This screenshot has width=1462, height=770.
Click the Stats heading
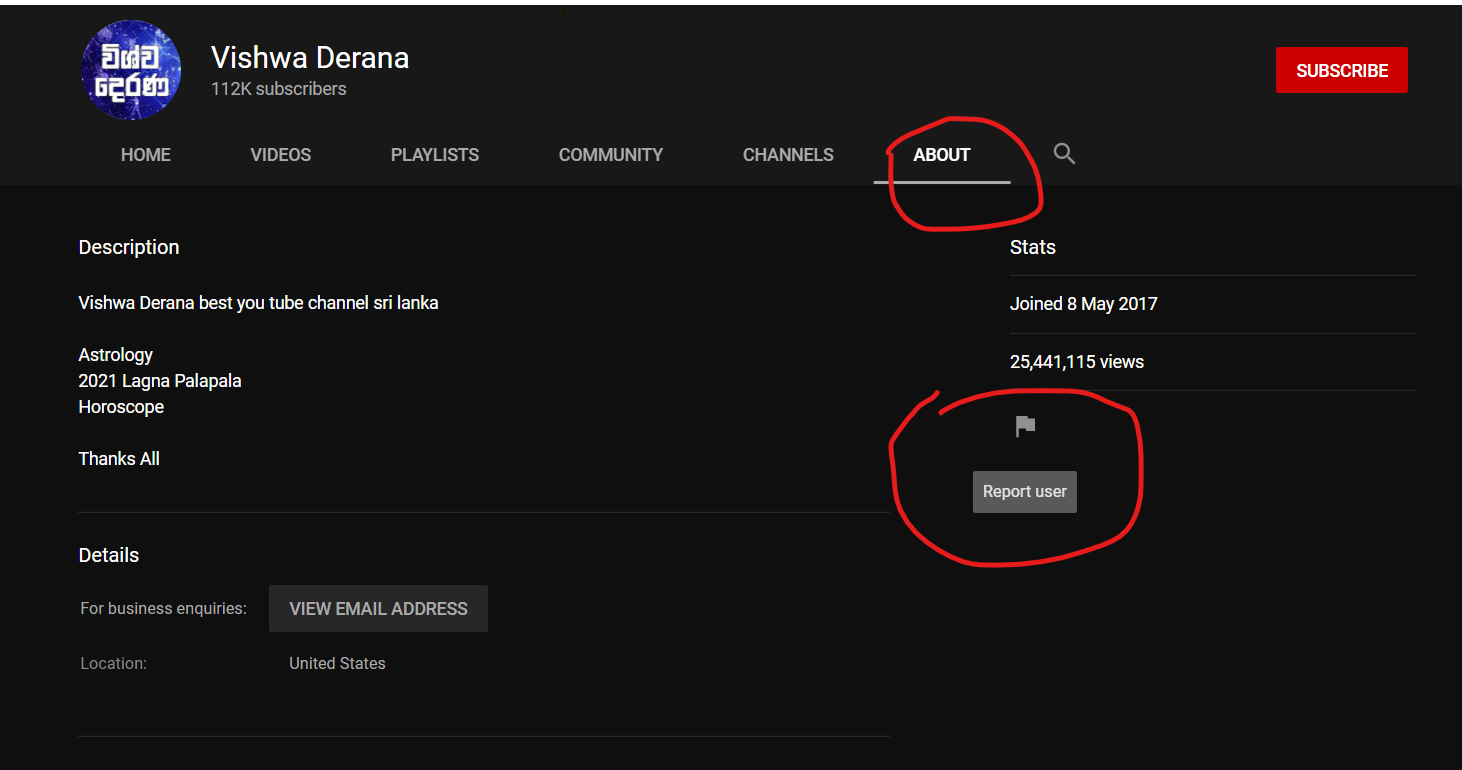coord(1033,247)
